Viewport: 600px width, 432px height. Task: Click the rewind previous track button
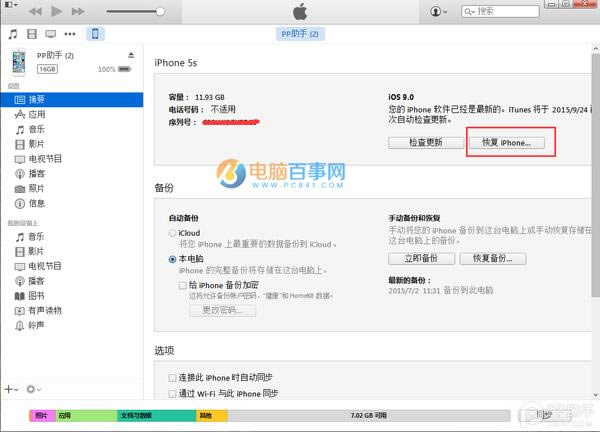(35, 11)
